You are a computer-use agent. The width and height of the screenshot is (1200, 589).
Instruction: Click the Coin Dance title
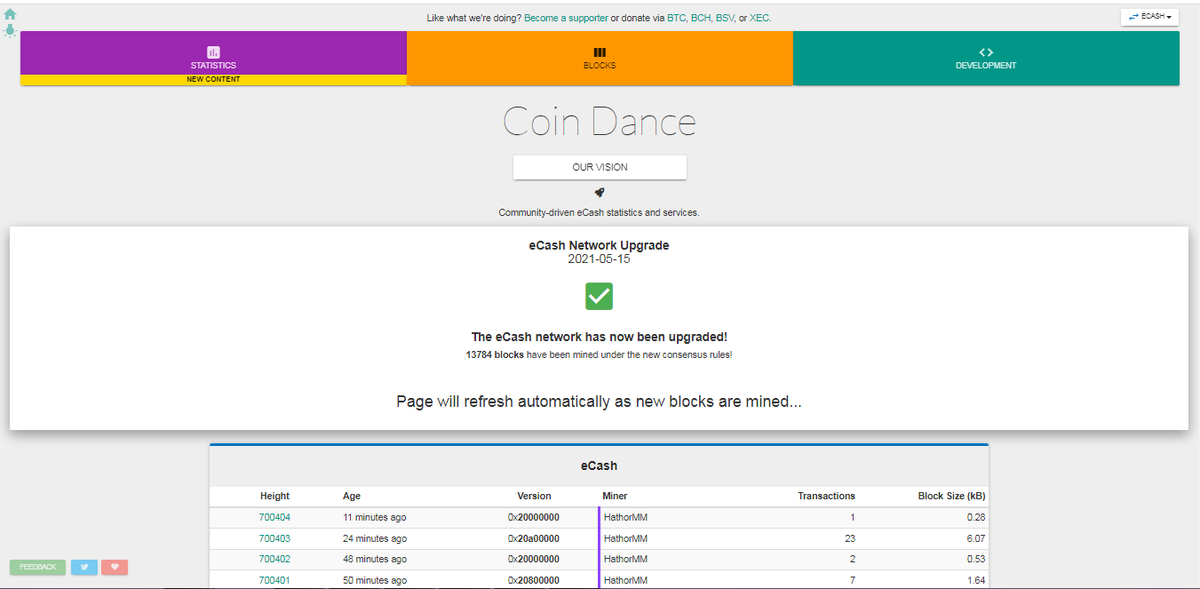pos(599,122)
